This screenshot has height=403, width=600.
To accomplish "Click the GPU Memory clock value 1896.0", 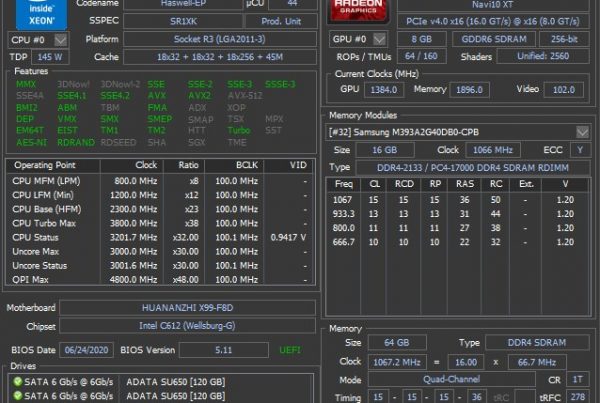I will coord(469,90).
